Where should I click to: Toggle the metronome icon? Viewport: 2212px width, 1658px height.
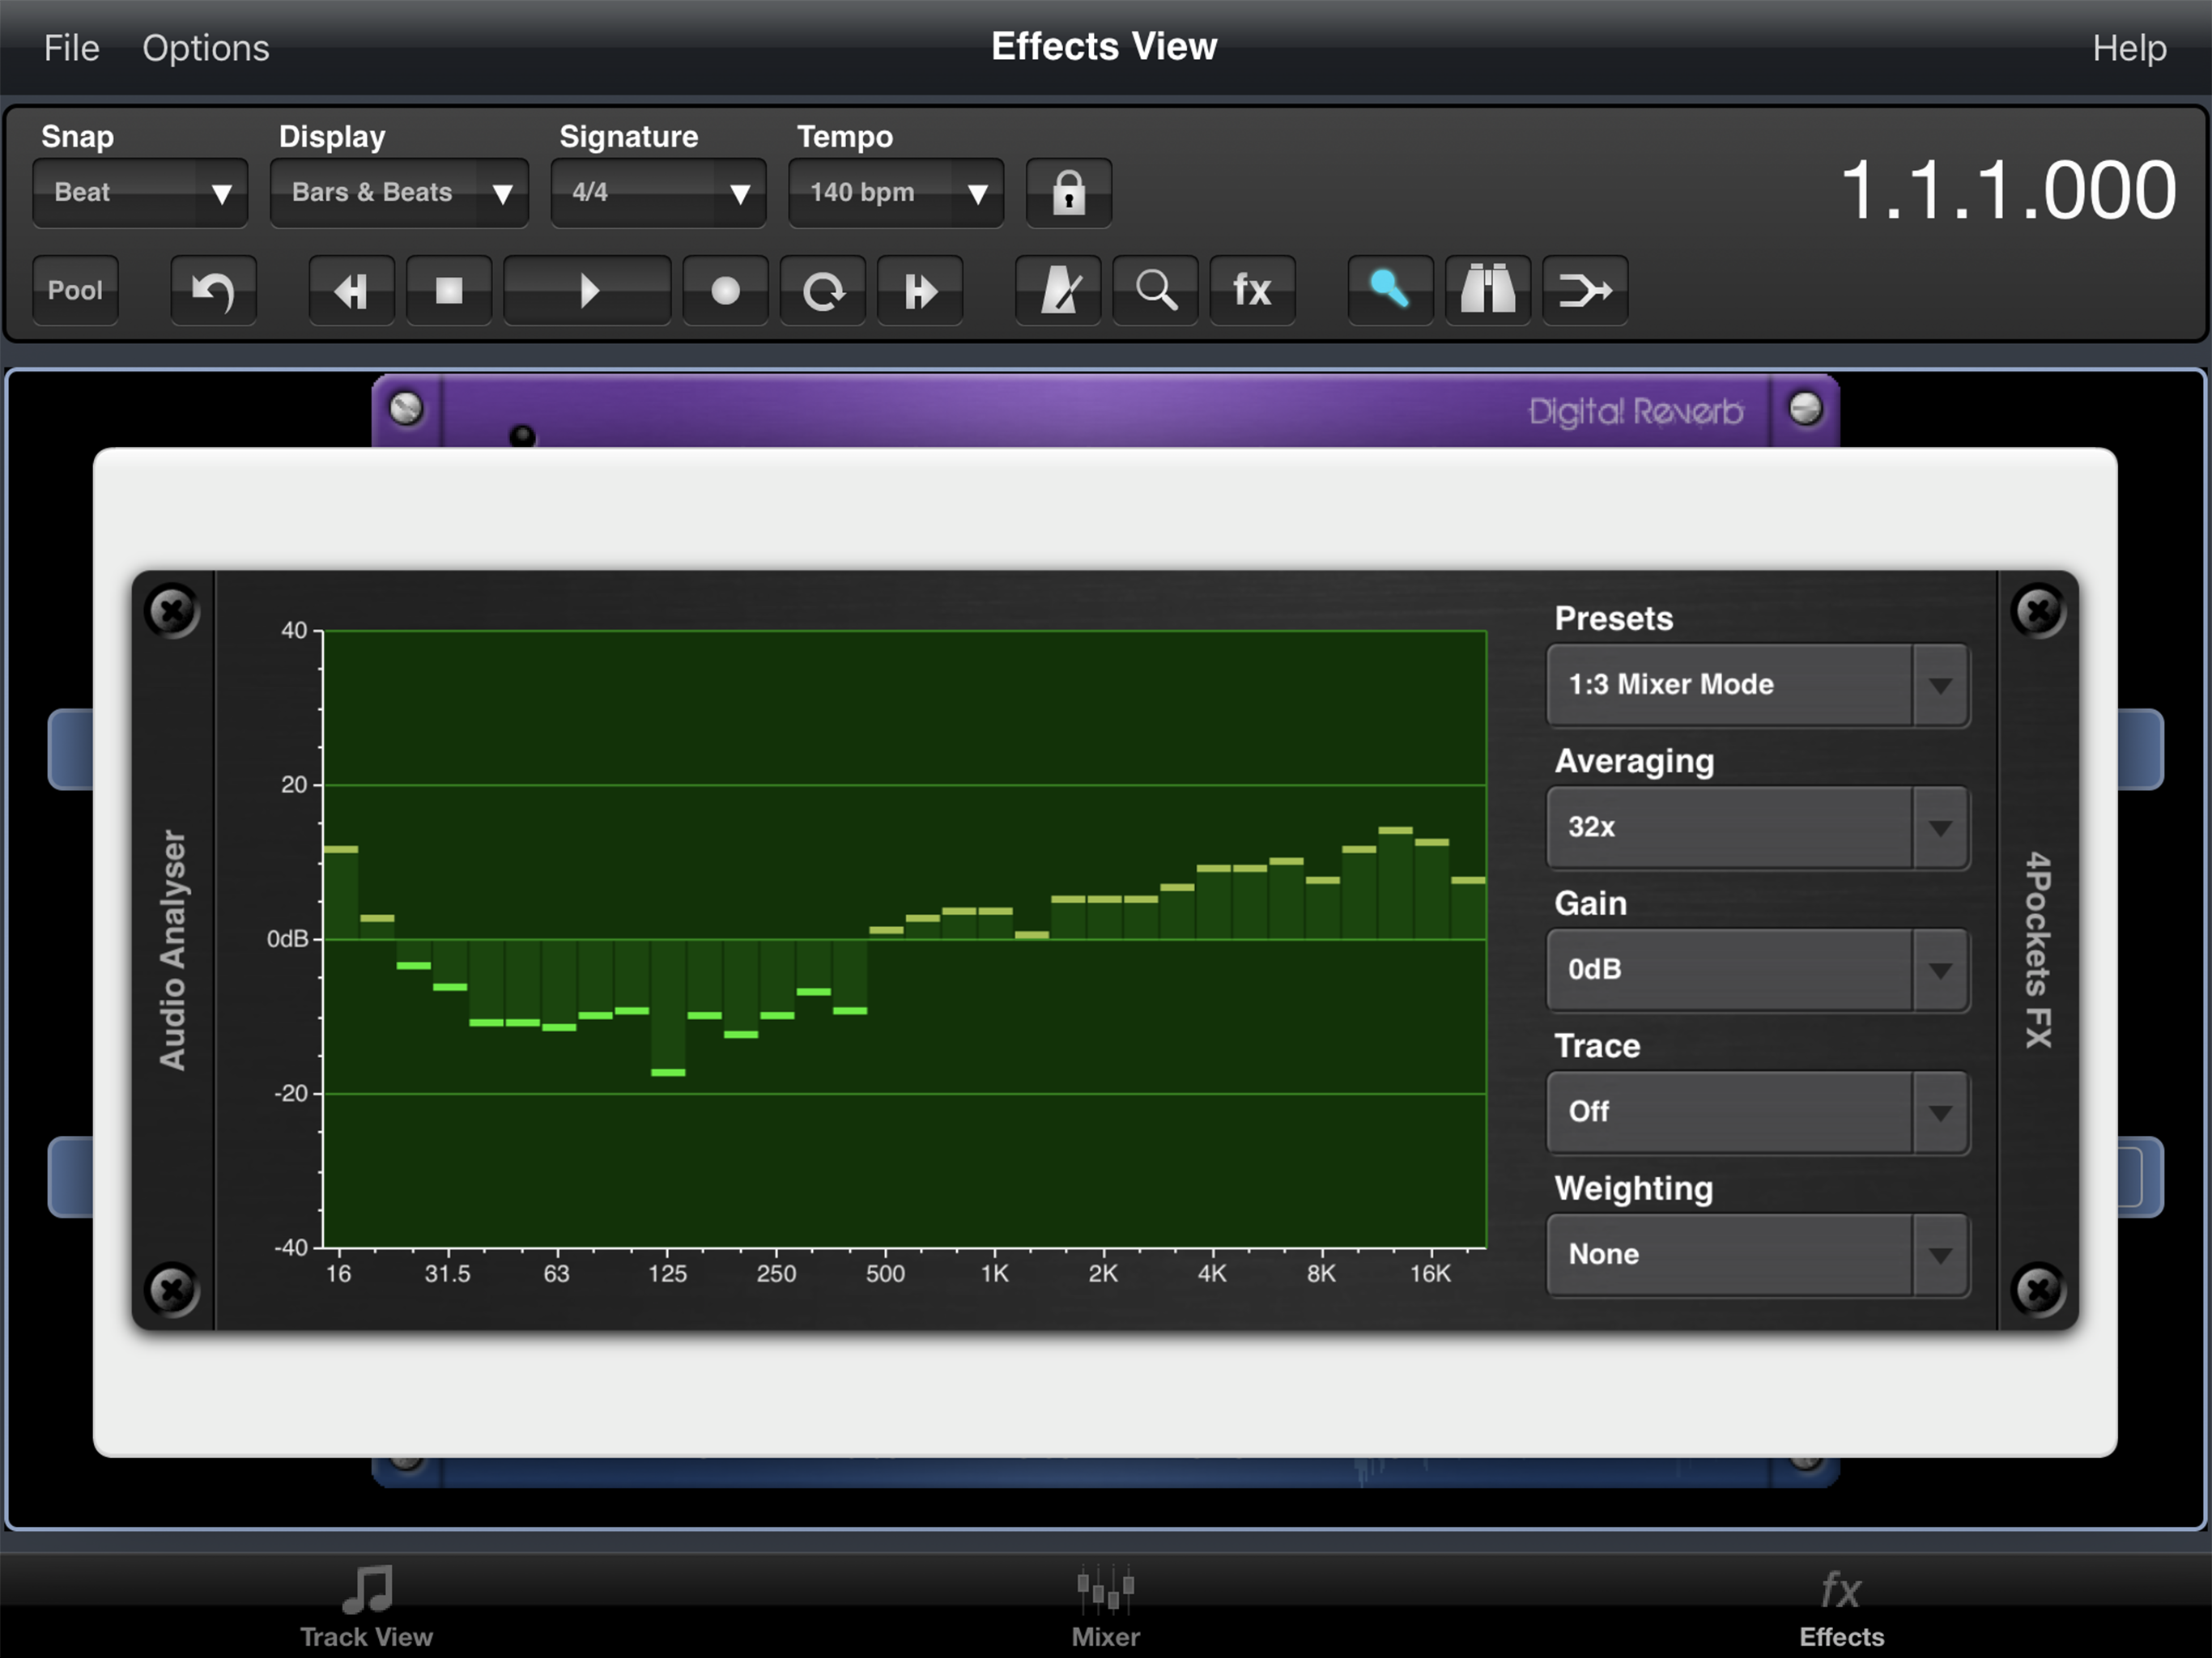coord(1058,291)
